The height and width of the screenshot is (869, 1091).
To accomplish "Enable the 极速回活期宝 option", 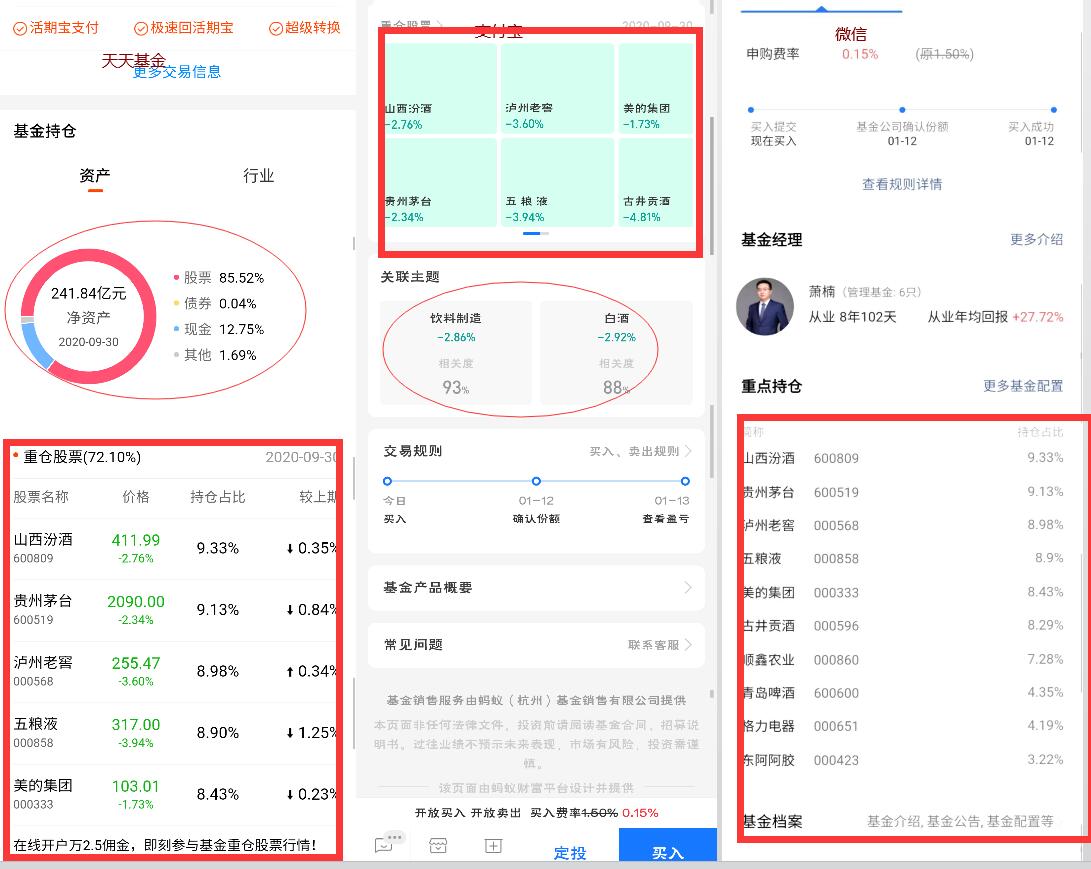I will [183, 29].
